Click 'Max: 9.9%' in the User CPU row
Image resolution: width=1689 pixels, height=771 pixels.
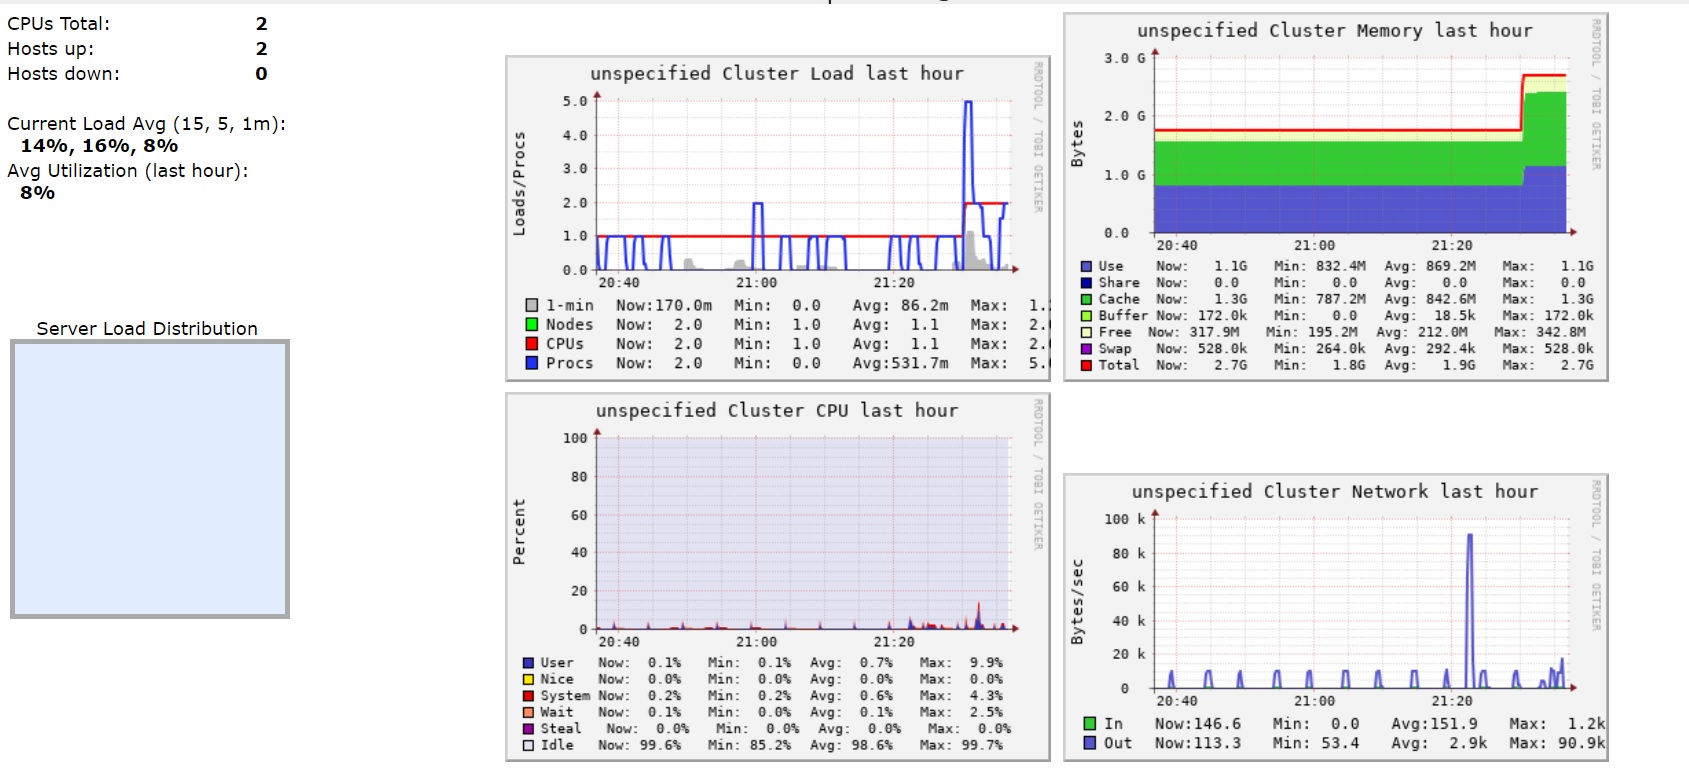point(961,663)
